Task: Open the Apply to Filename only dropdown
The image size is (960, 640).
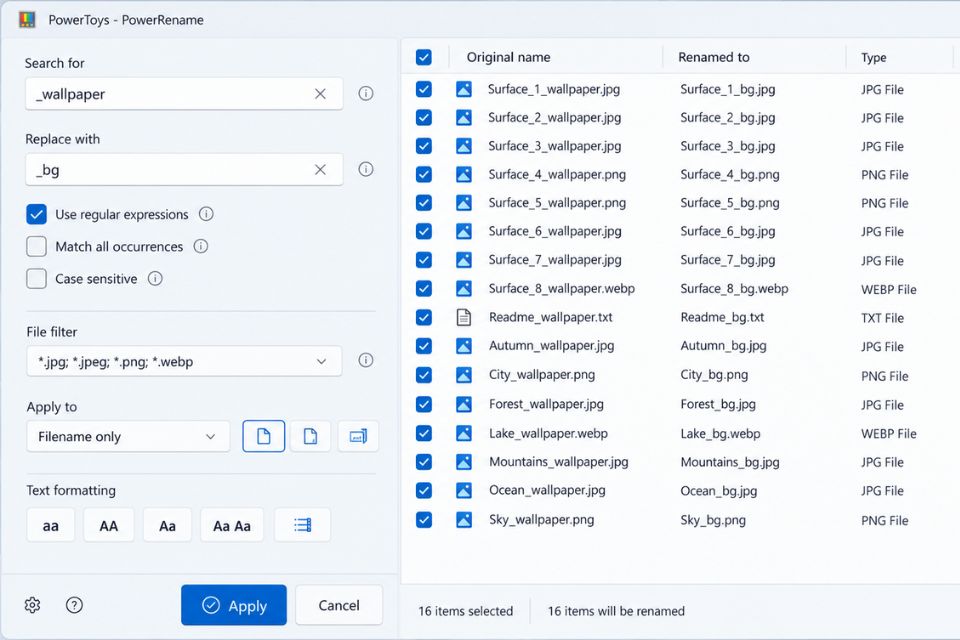Action: tap(128, 436)
